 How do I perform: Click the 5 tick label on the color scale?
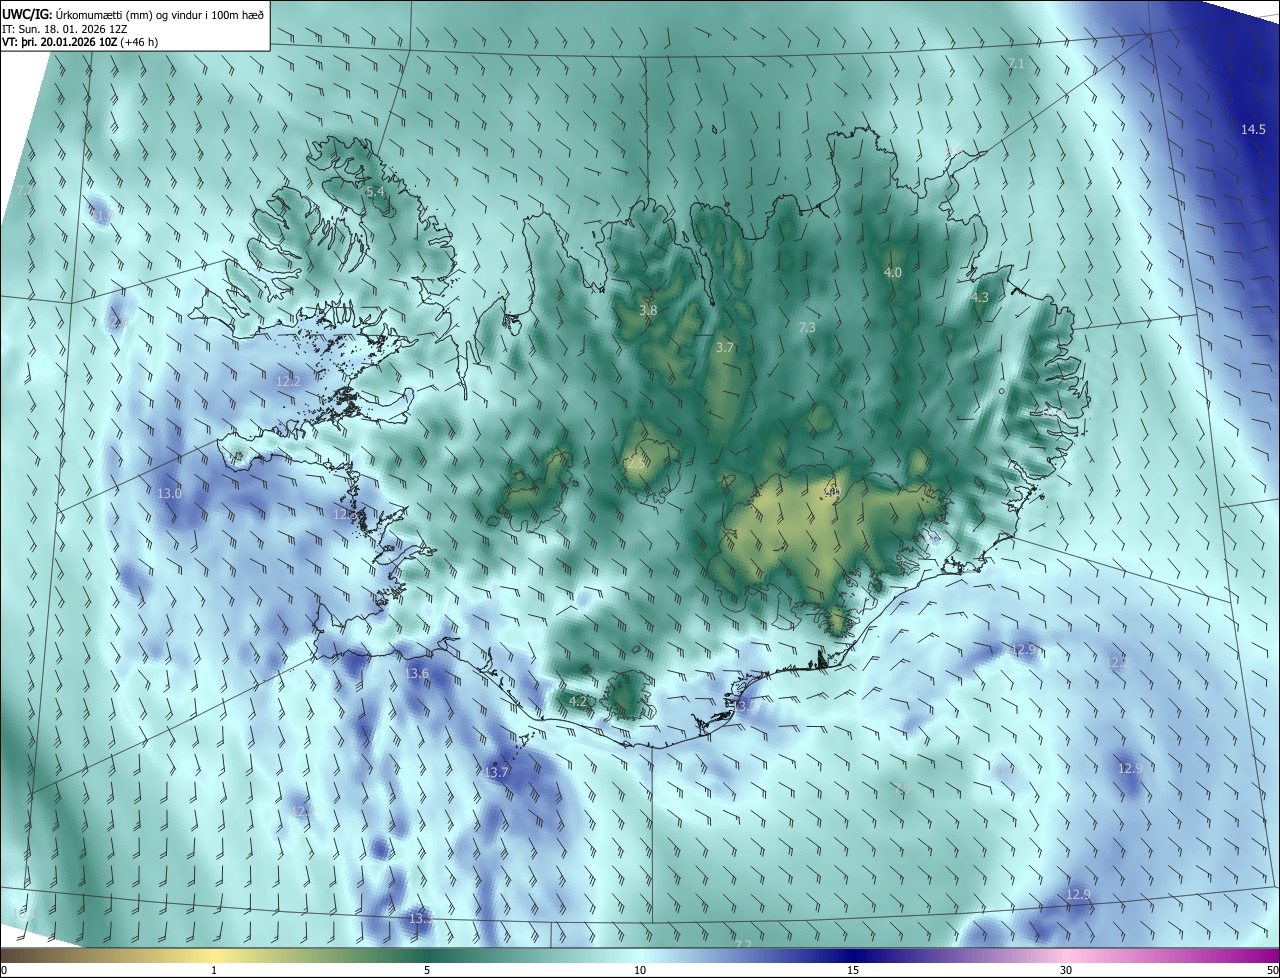427,970
